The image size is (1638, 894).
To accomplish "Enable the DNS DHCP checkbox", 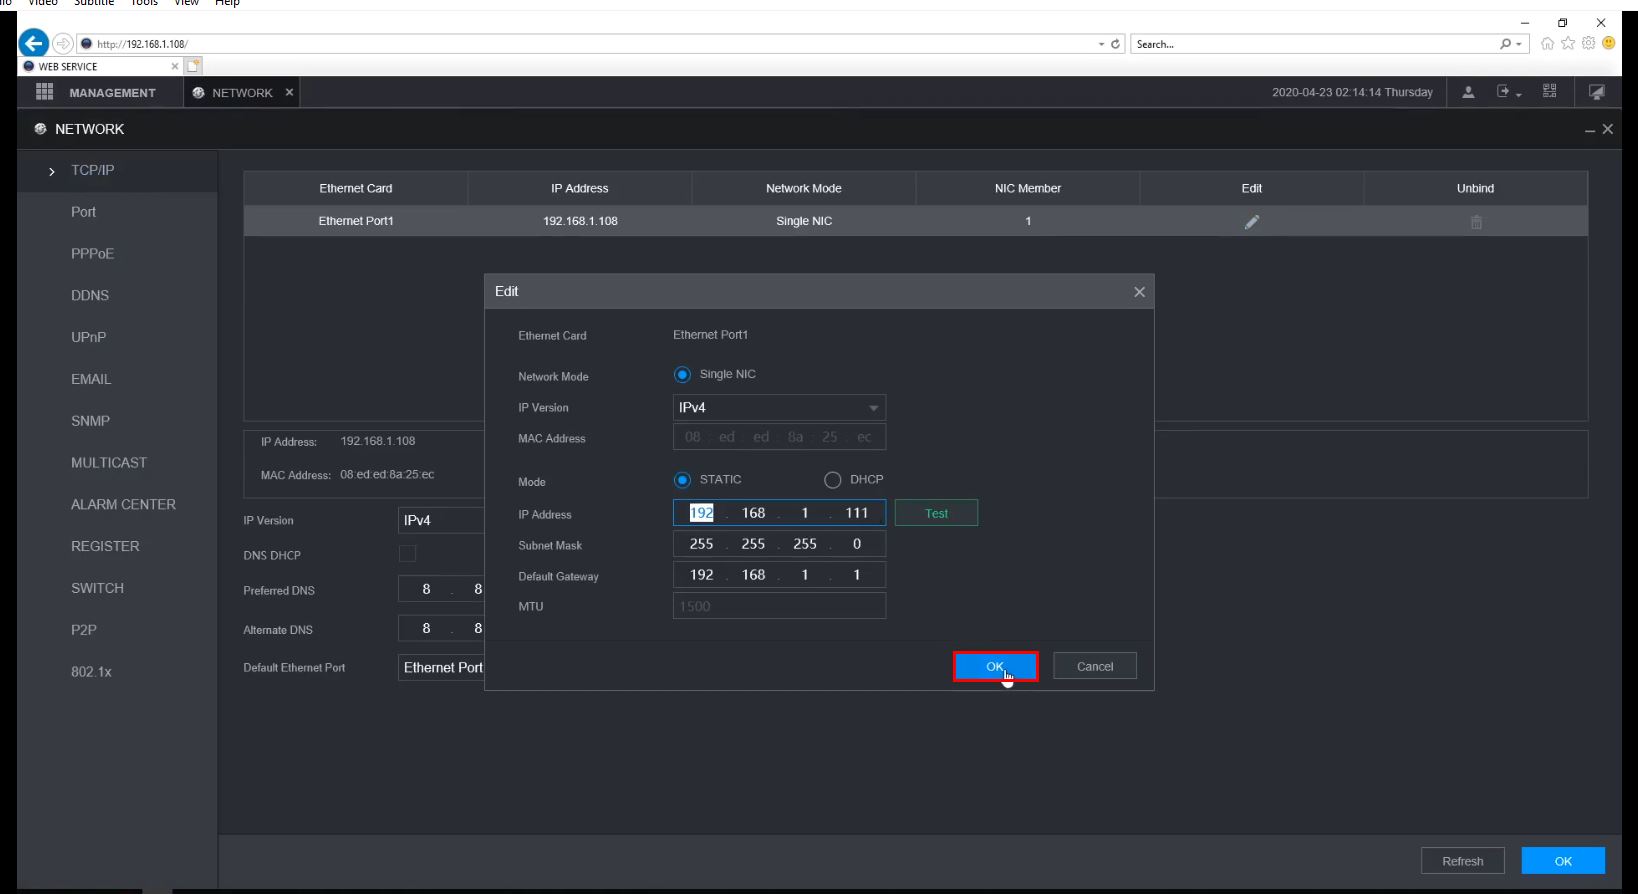I will [407, 554].
